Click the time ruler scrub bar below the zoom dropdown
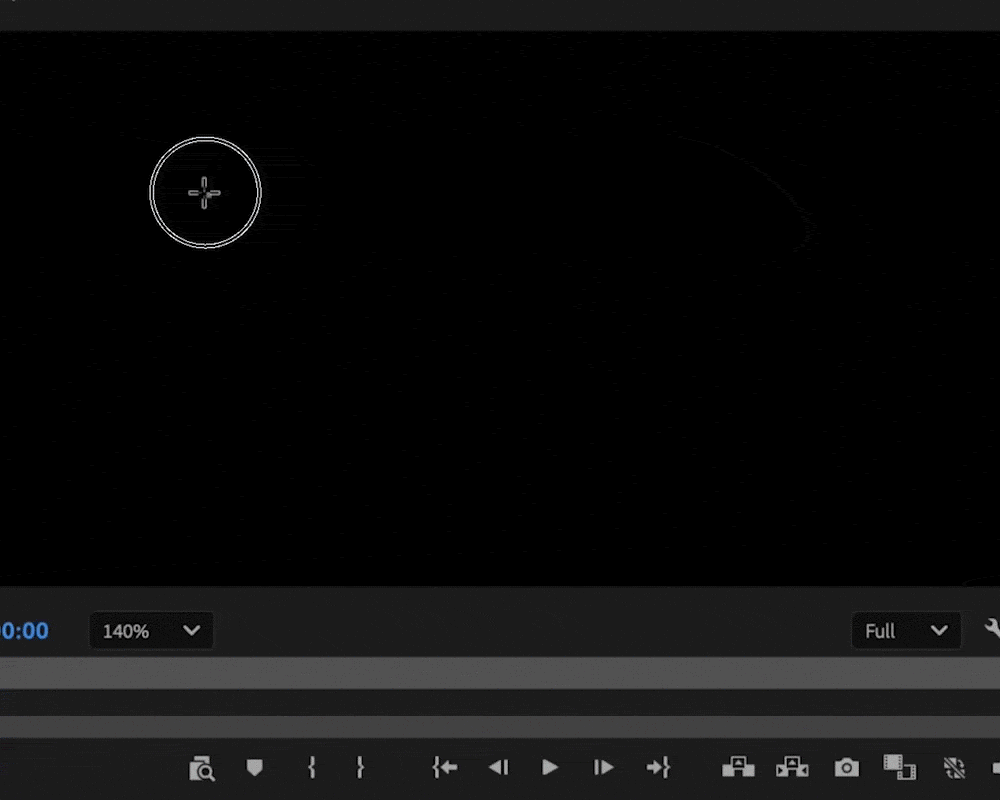Screen dimensions: 1000x800 tap(500, 673)
